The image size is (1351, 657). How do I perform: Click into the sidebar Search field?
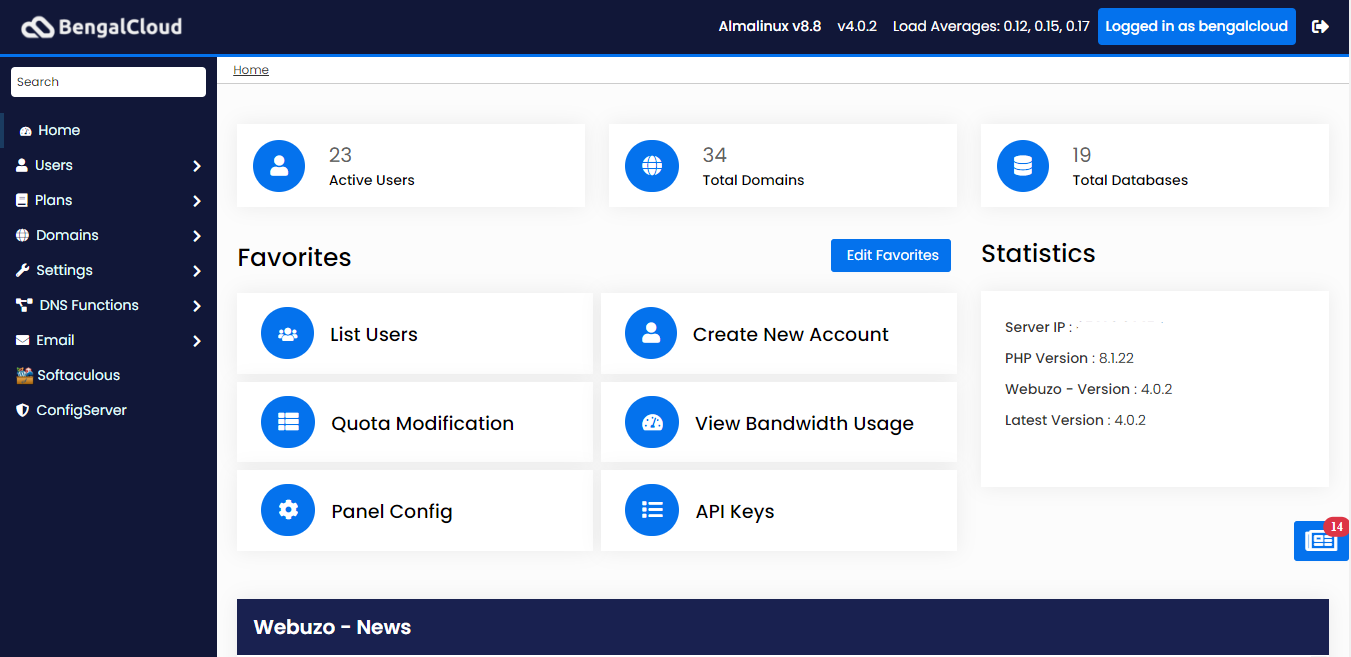108,82
